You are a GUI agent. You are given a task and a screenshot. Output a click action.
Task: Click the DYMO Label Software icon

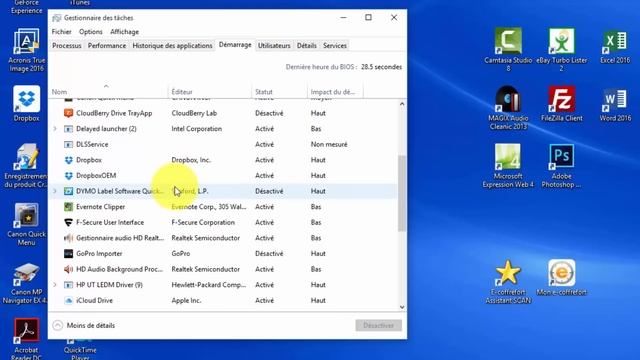tap(69, 191)
